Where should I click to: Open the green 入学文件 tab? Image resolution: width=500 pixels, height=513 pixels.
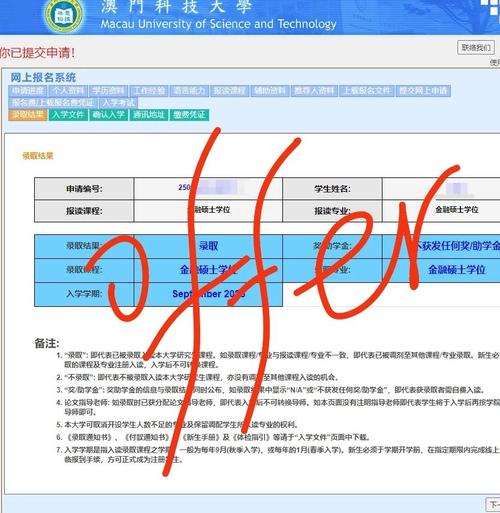click(x=68, y=115)
